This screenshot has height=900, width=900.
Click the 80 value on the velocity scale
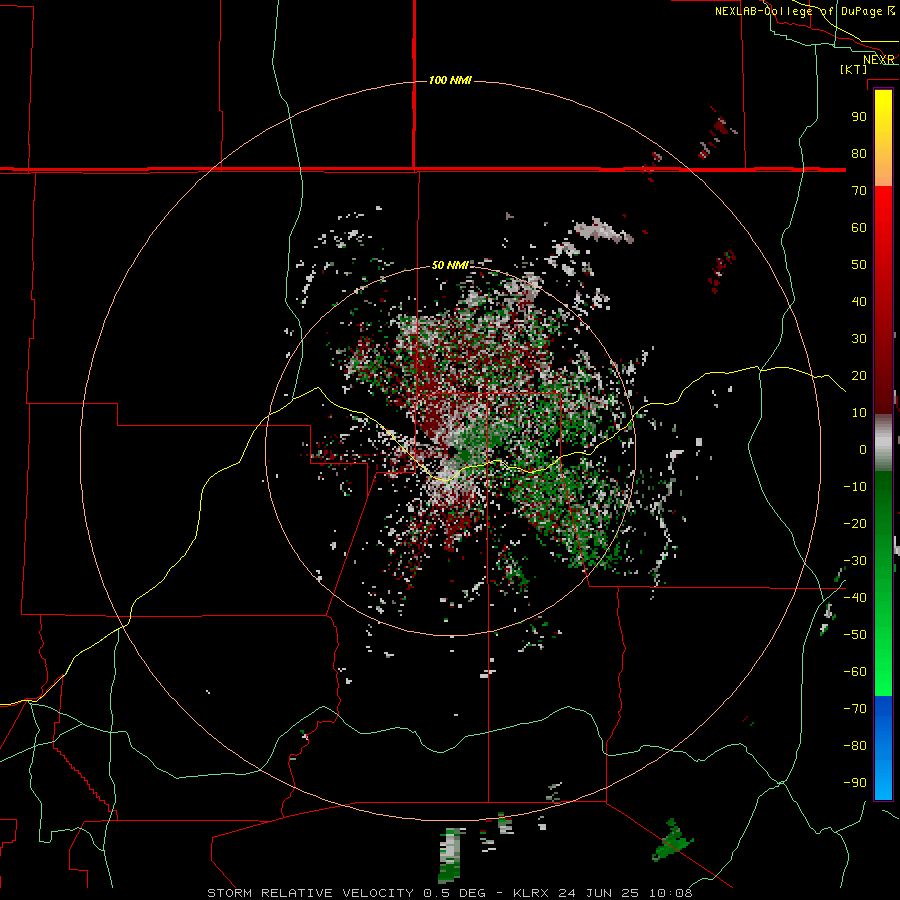tap(859, 154)
